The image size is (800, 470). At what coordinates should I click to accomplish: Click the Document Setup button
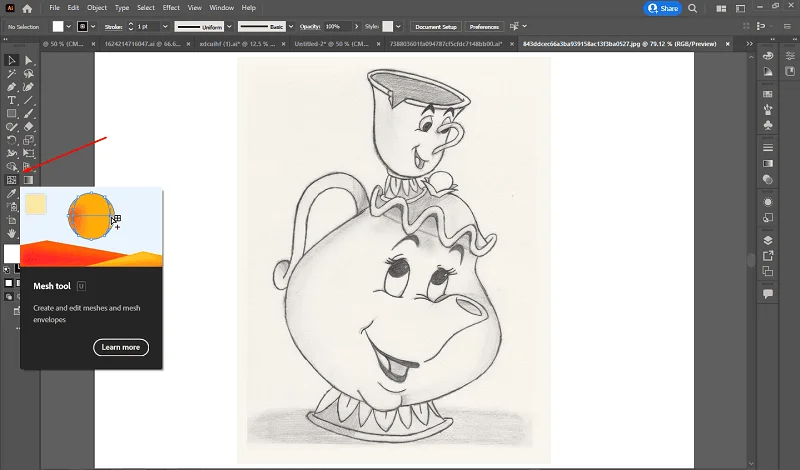tap(436, 27)
